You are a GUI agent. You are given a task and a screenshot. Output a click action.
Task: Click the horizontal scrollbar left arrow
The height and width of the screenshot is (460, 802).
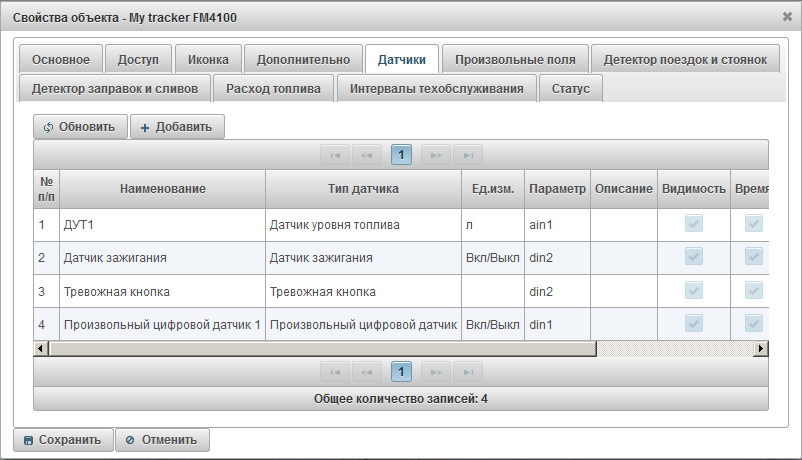pyautogui.click(x=41, y=348)
